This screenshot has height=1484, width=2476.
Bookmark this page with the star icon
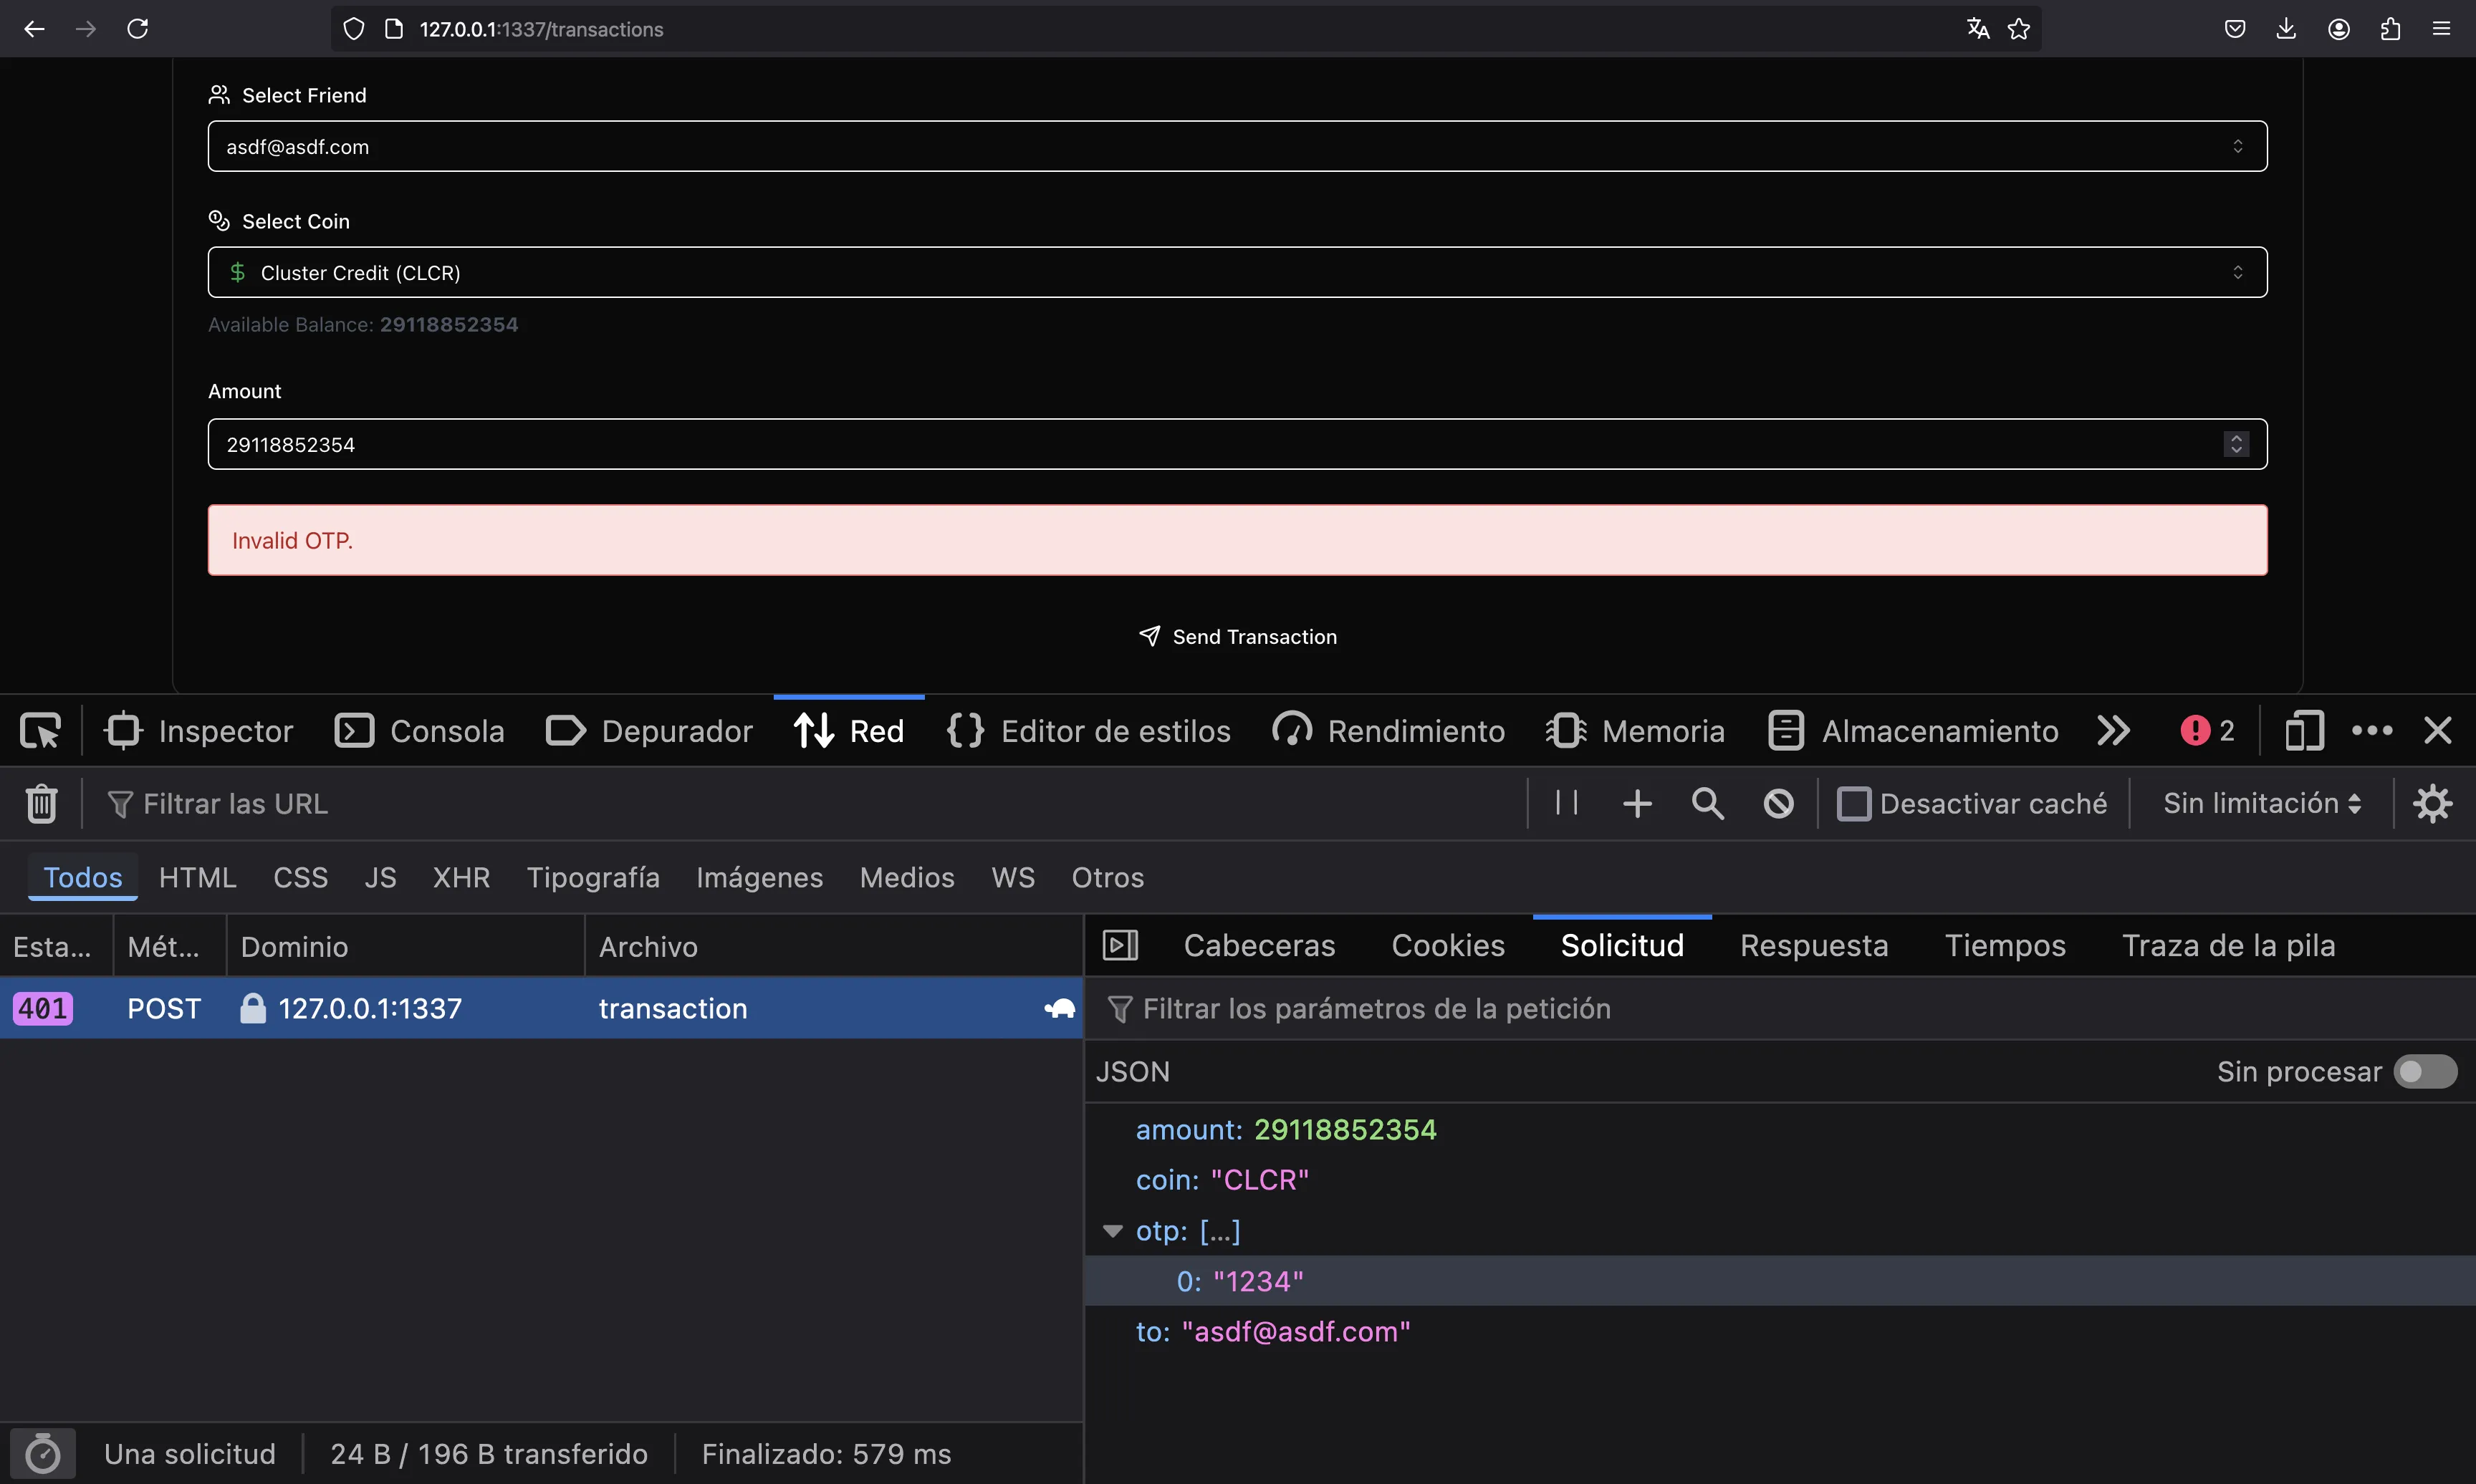pos(2019,29)
